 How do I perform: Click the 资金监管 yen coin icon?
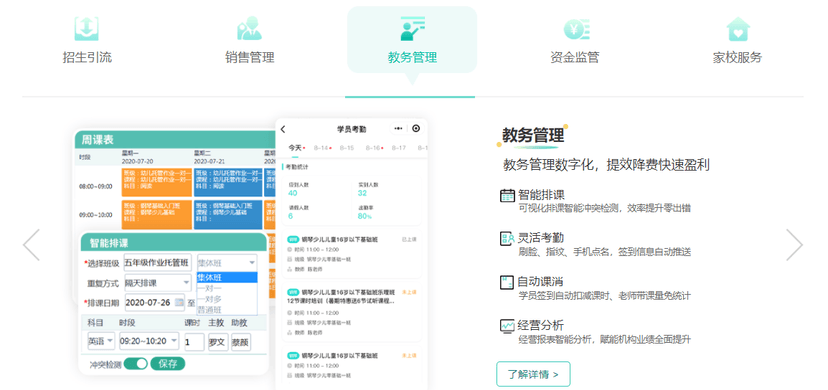click(575, 28)
